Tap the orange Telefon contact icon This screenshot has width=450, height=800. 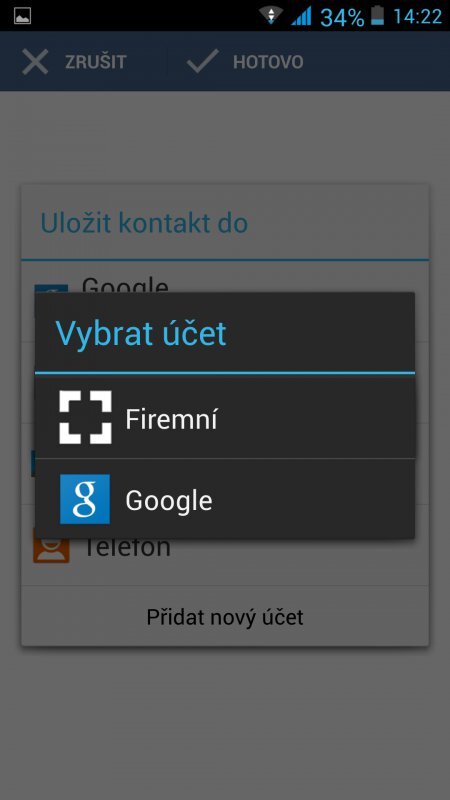coord(51,546)
